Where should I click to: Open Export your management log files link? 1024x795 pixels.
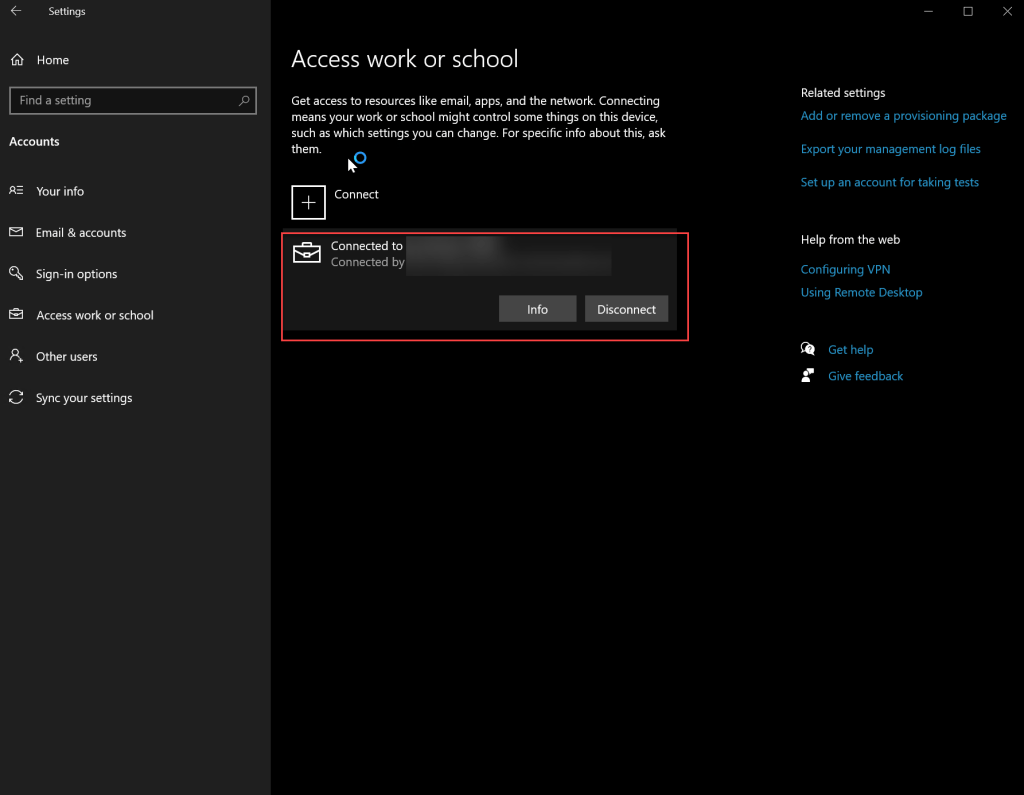click(x=890, y=149)
